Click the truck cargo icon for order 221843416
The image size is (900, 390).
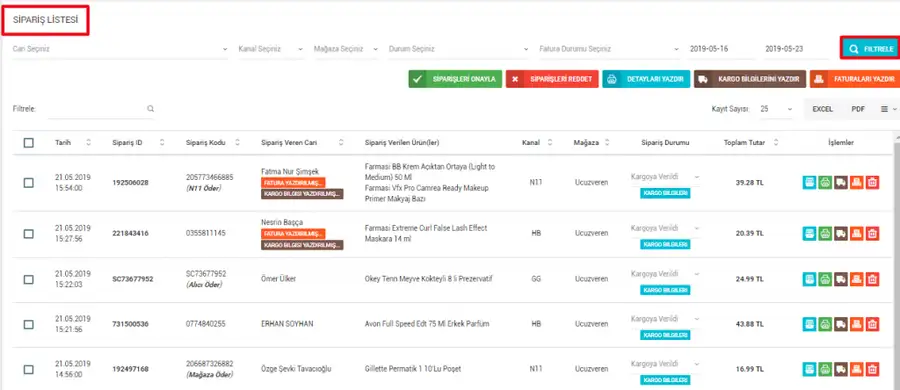(841, 233)
